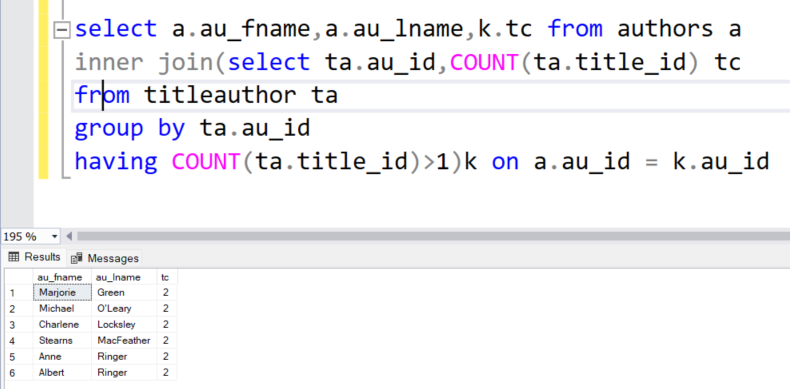790x389 pixels.
Task: Click the MacFeather cell
Action: click(124, 341)
